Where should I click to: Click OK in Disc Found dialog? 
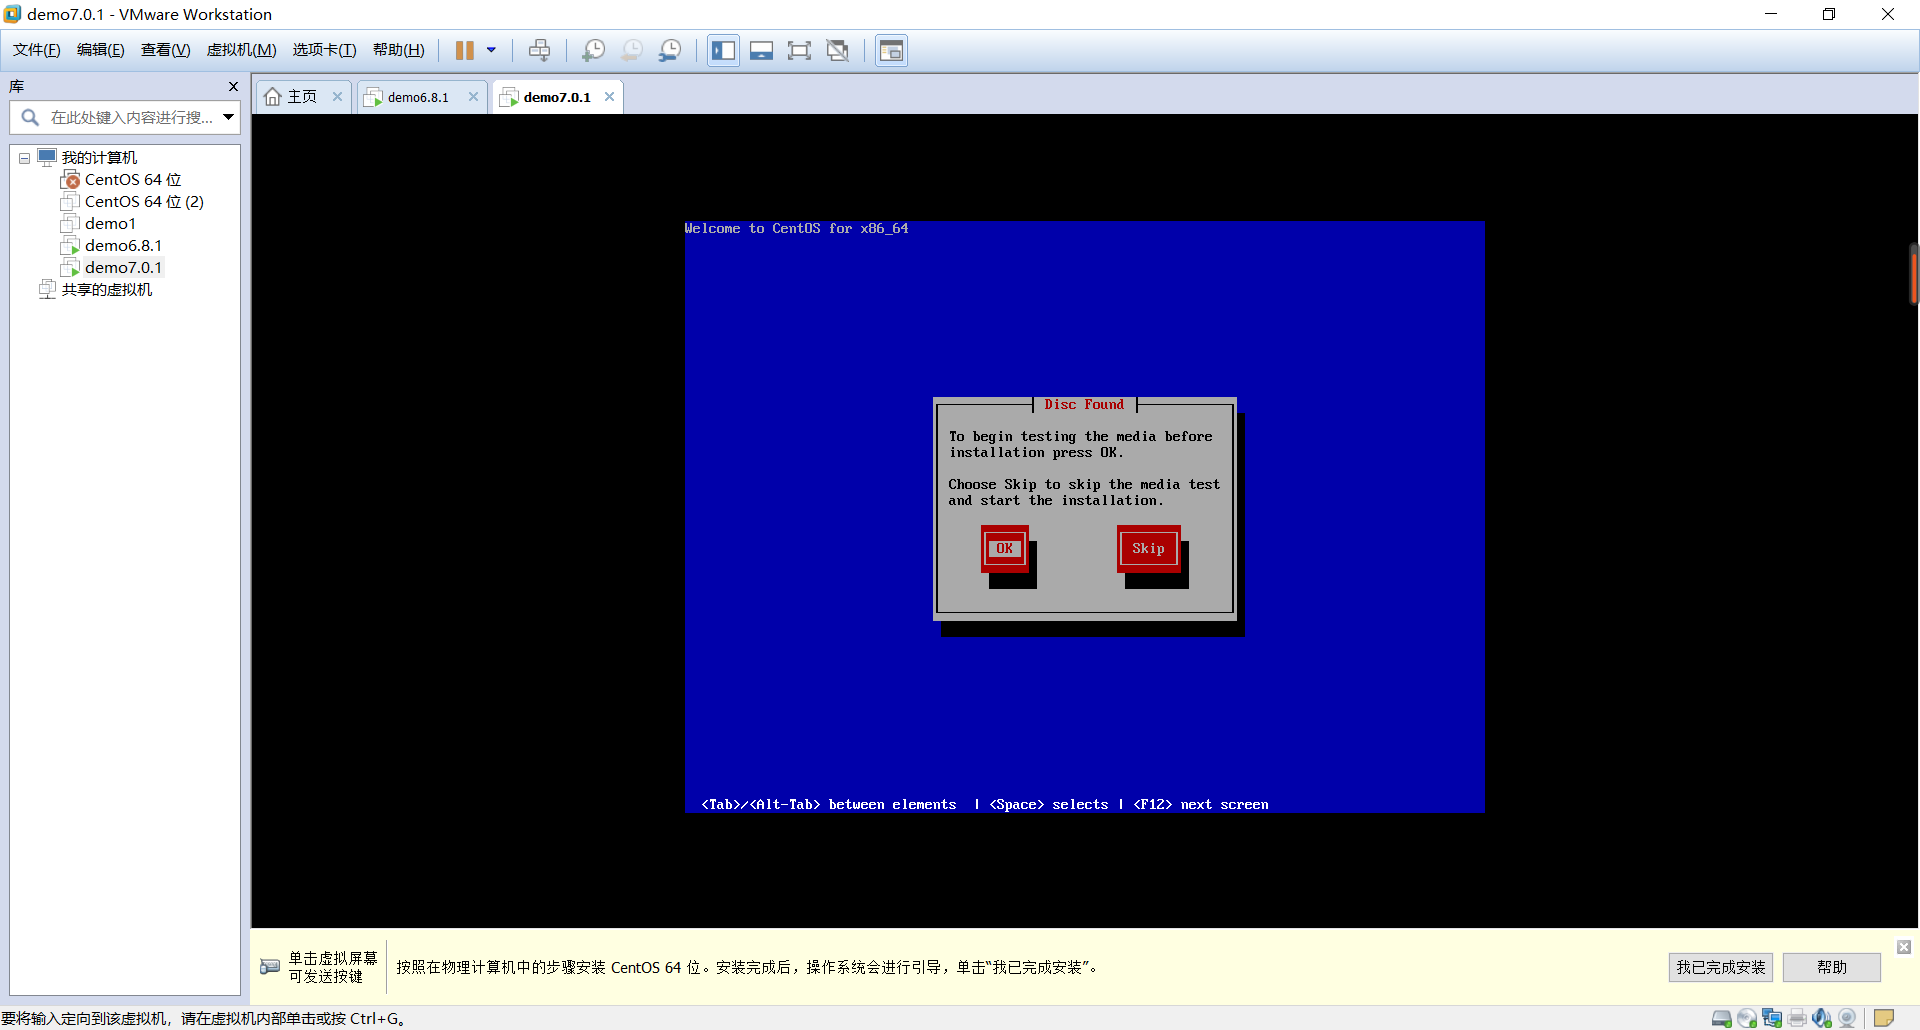pyautogui.click(x=1005, y=548)
